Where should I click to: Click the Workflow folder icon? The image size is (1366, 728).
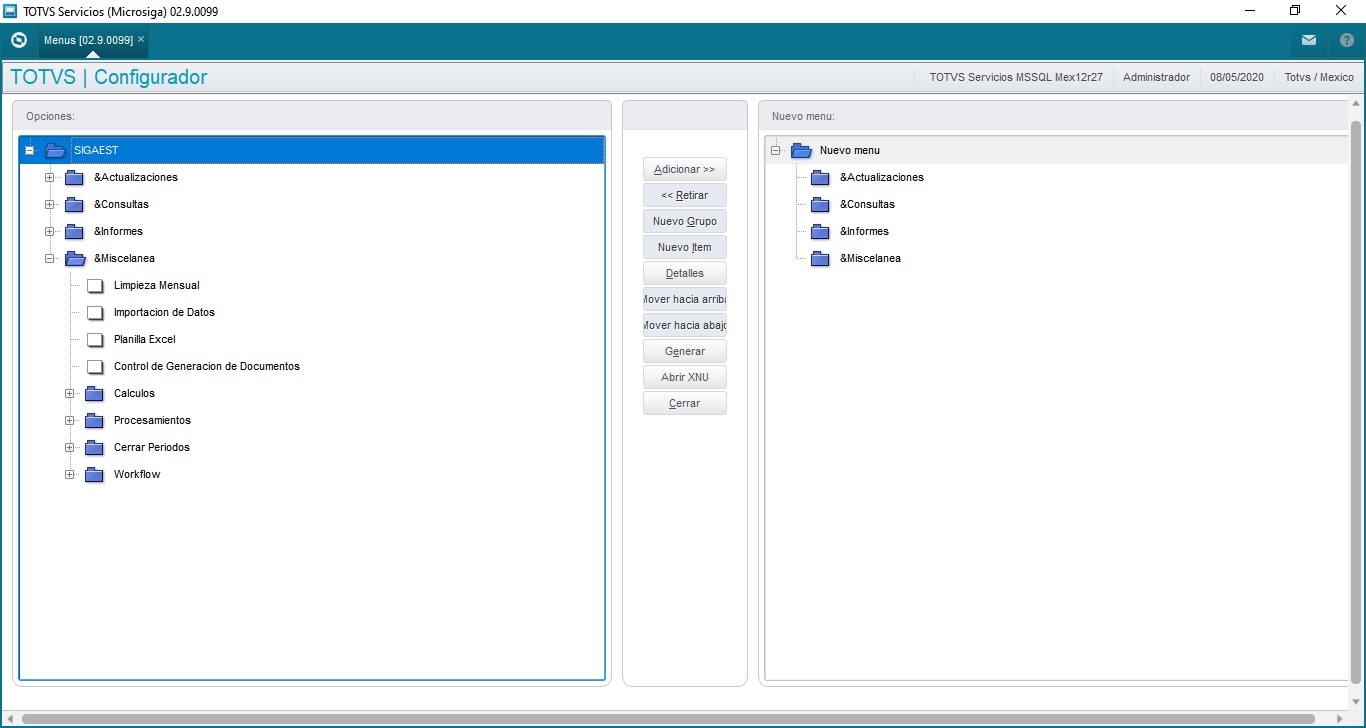95,474
